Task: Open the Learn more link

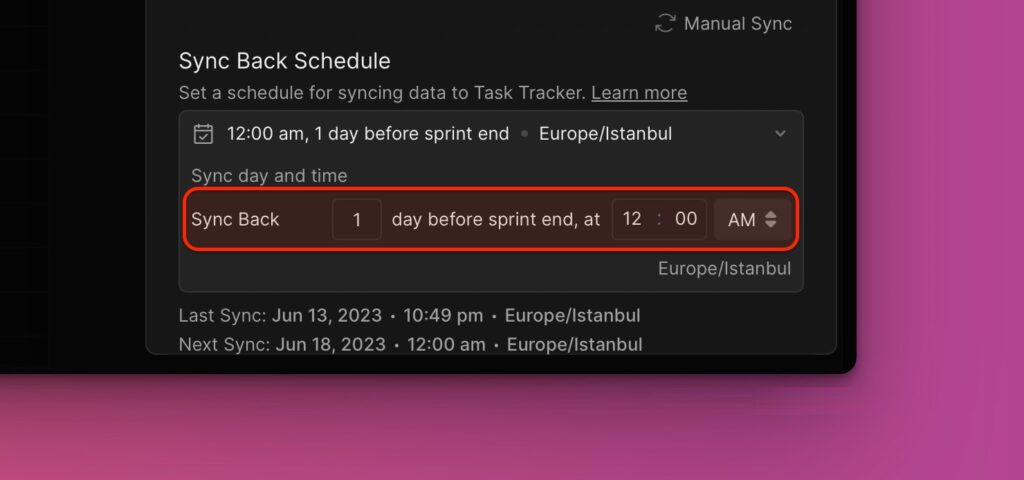Action: point(639,93)
